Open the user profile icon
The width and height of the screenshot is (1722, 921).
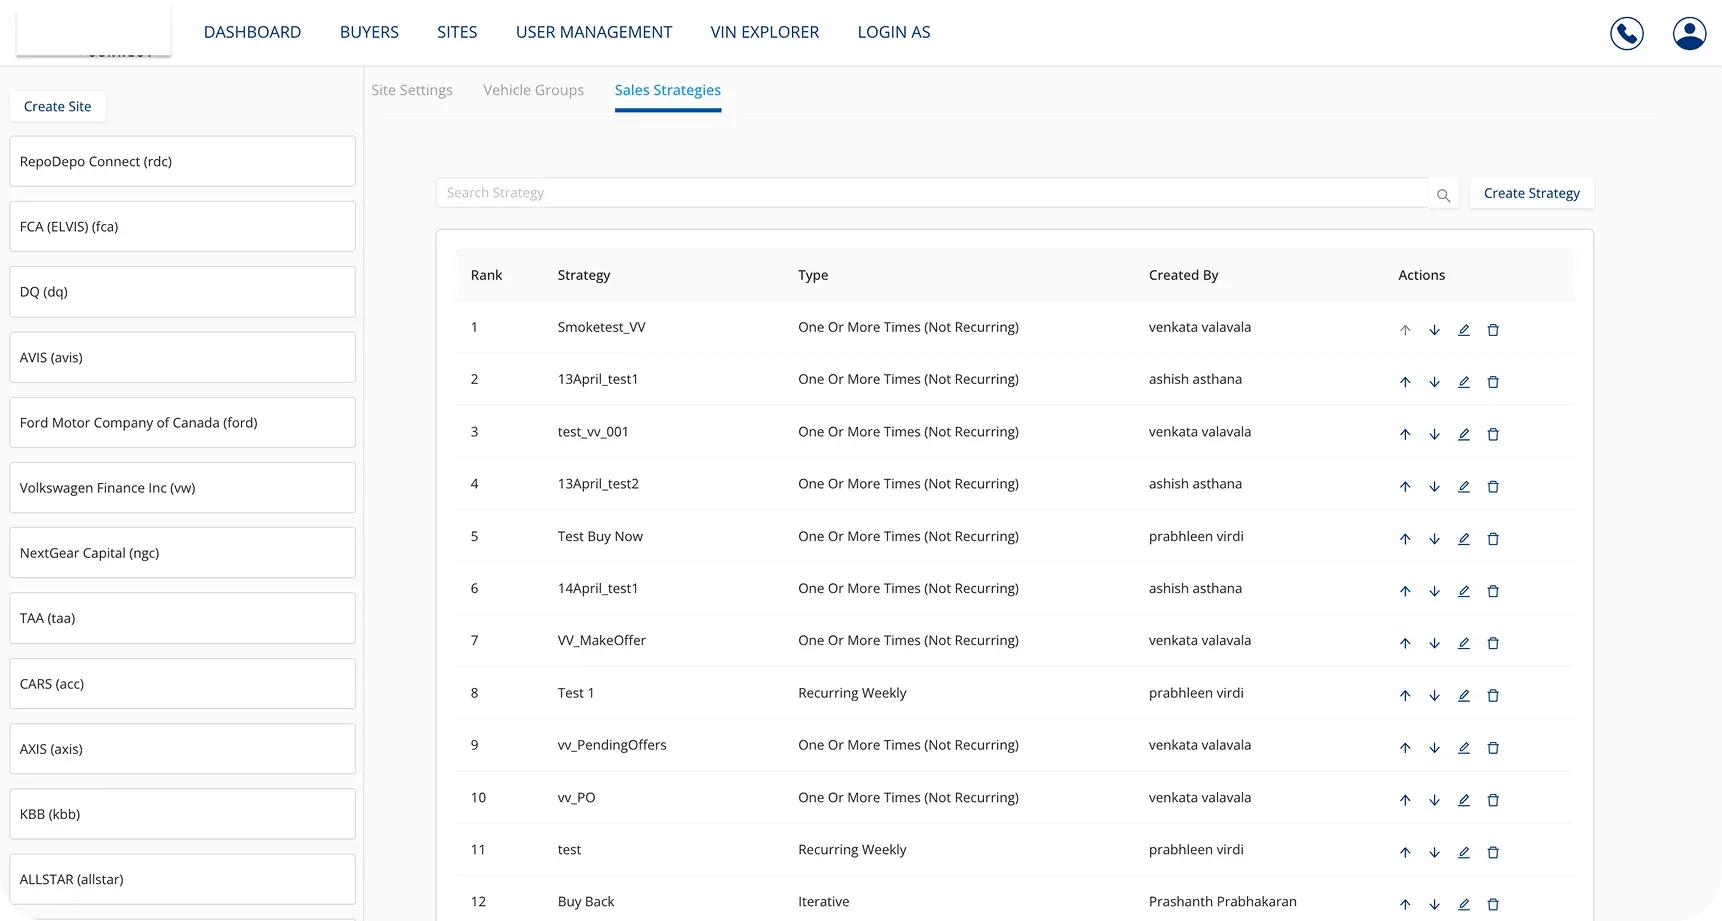[1689, 33]
